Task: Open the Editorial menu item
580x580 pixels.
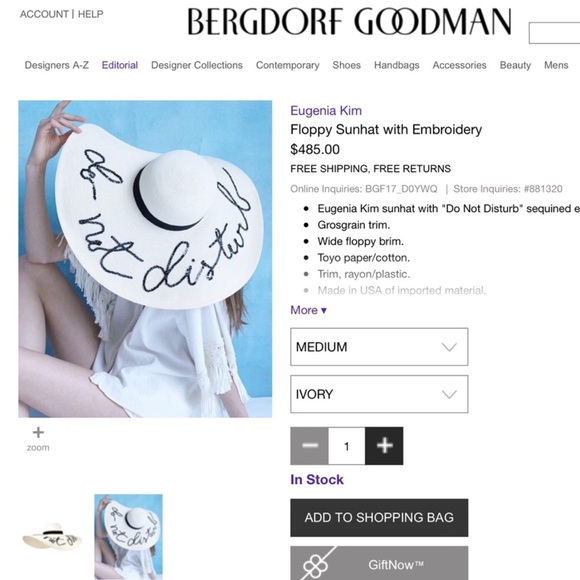Action: point(120,65)
